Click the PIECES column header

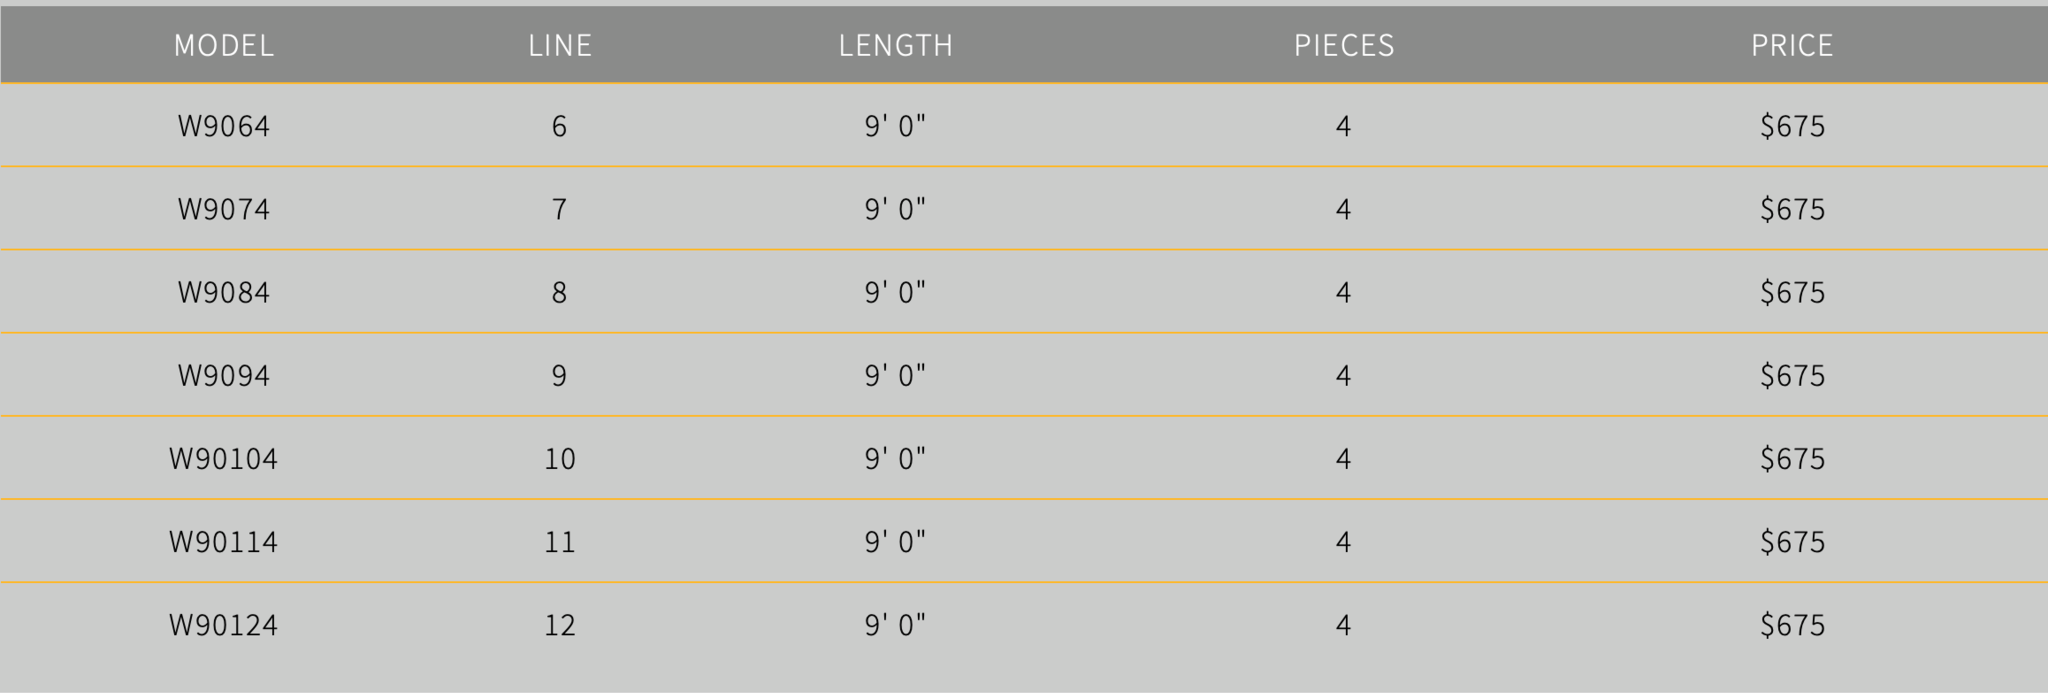coord(1344,45)
